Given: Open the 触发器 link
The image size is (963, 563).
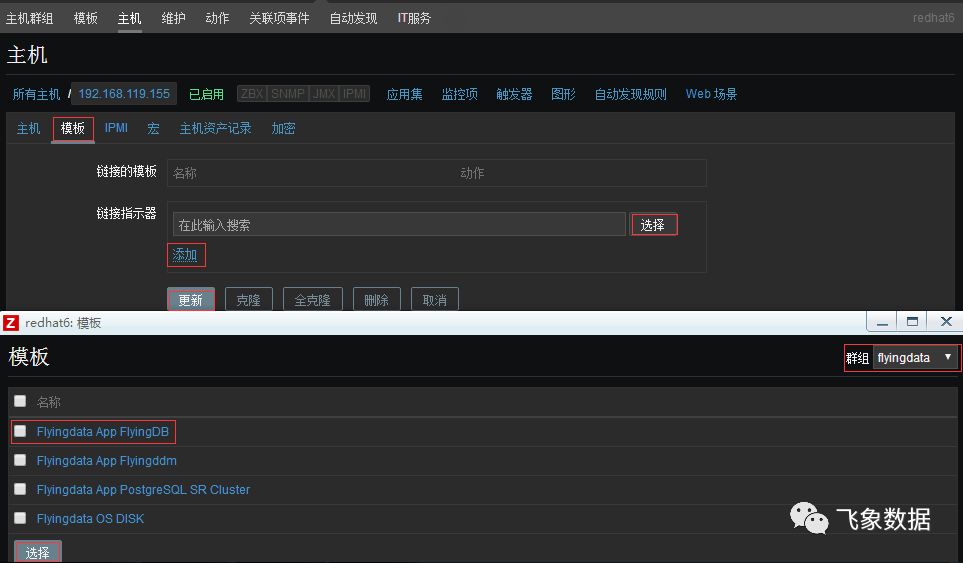Looking at the screenshot, I should click(514, 94).
